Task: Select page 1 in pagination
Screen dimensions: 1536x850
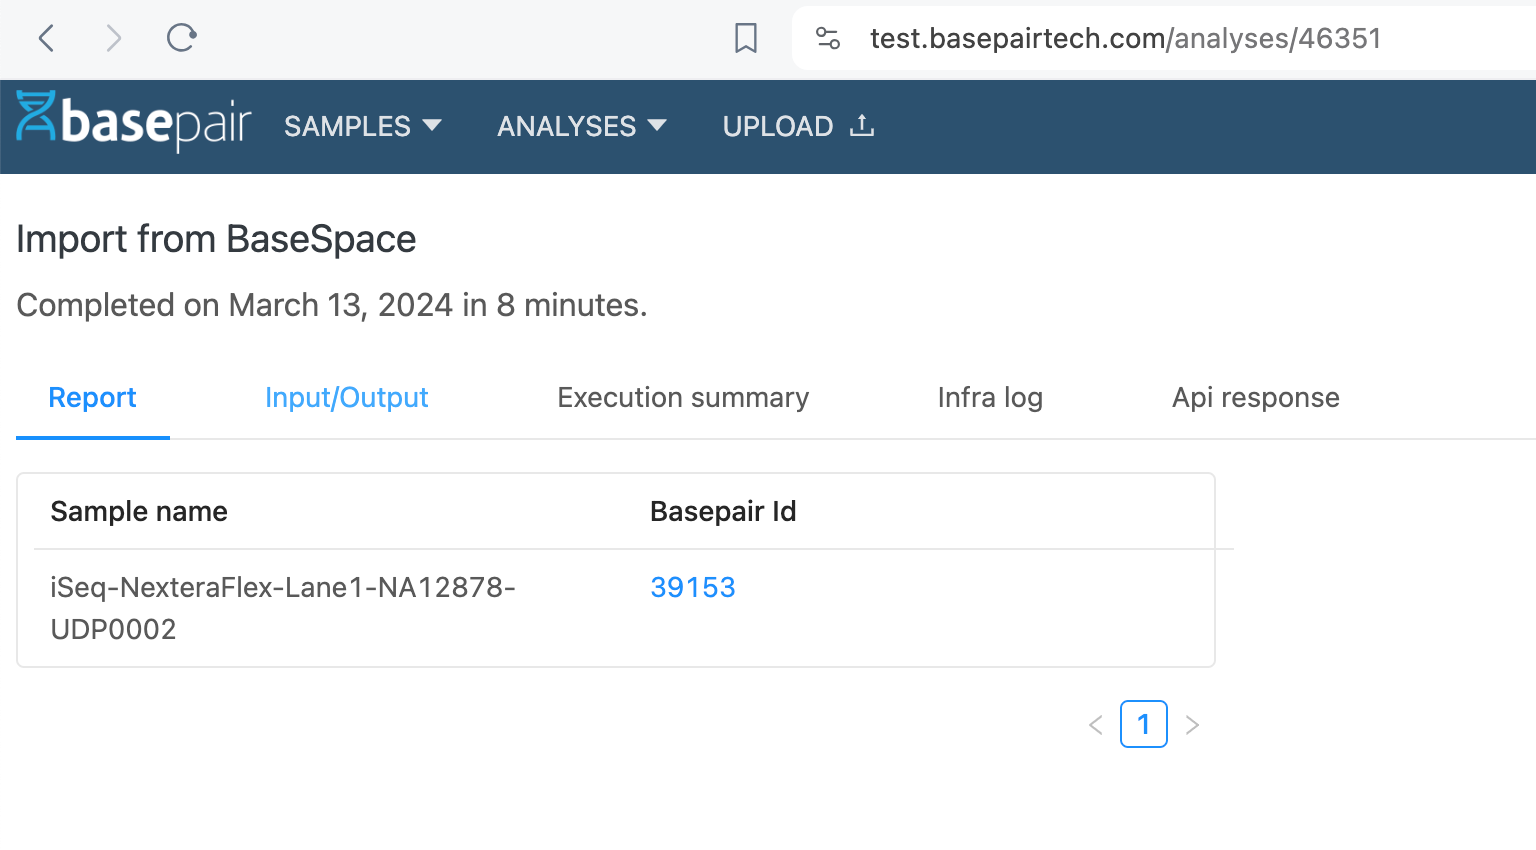Action: point(1143,724)
